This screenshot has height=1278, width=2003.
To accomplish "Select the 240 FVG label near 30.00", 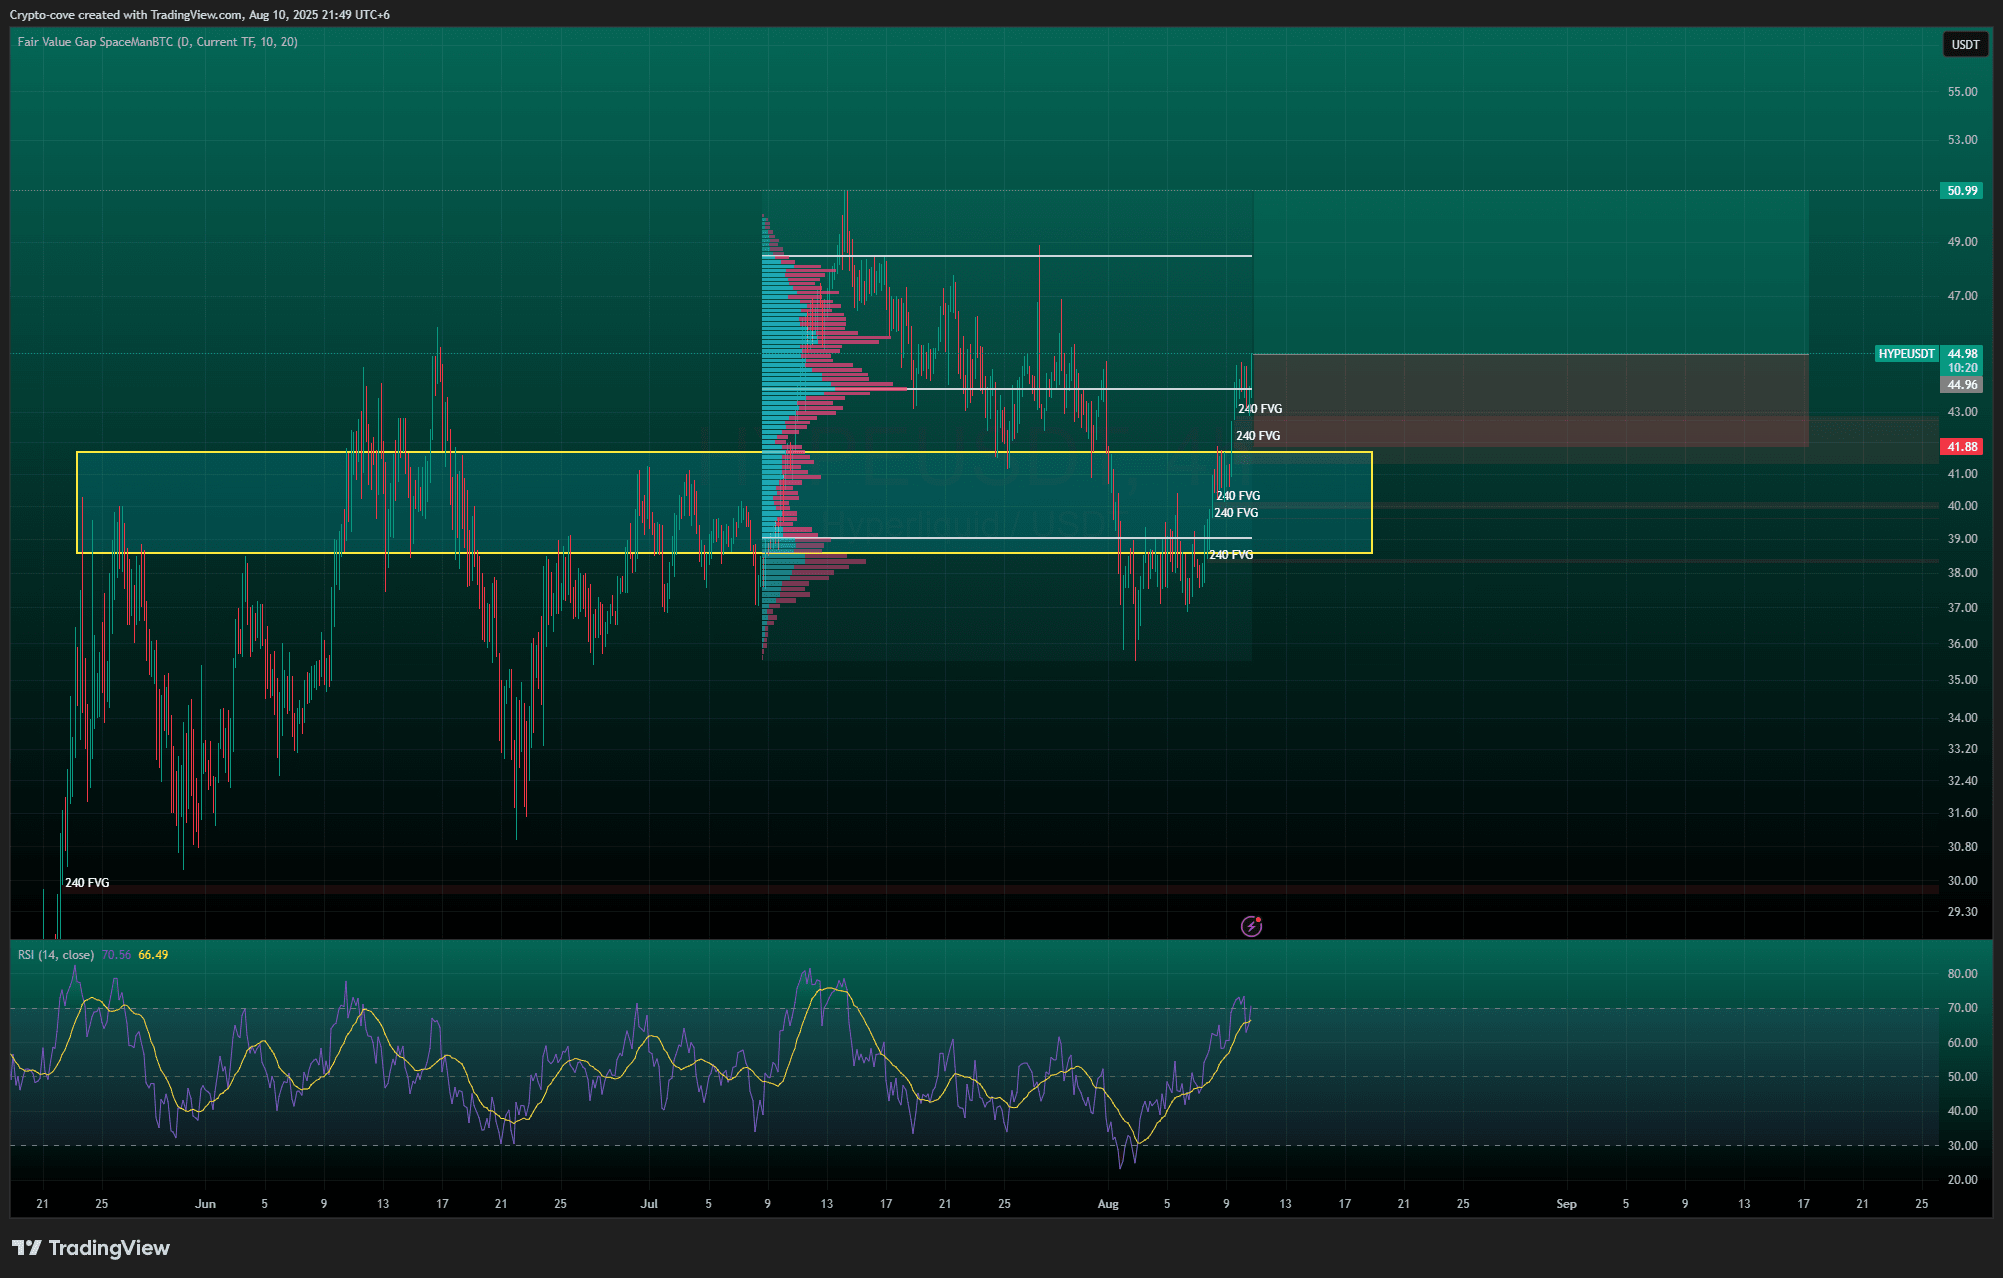I will coord(87,883).
